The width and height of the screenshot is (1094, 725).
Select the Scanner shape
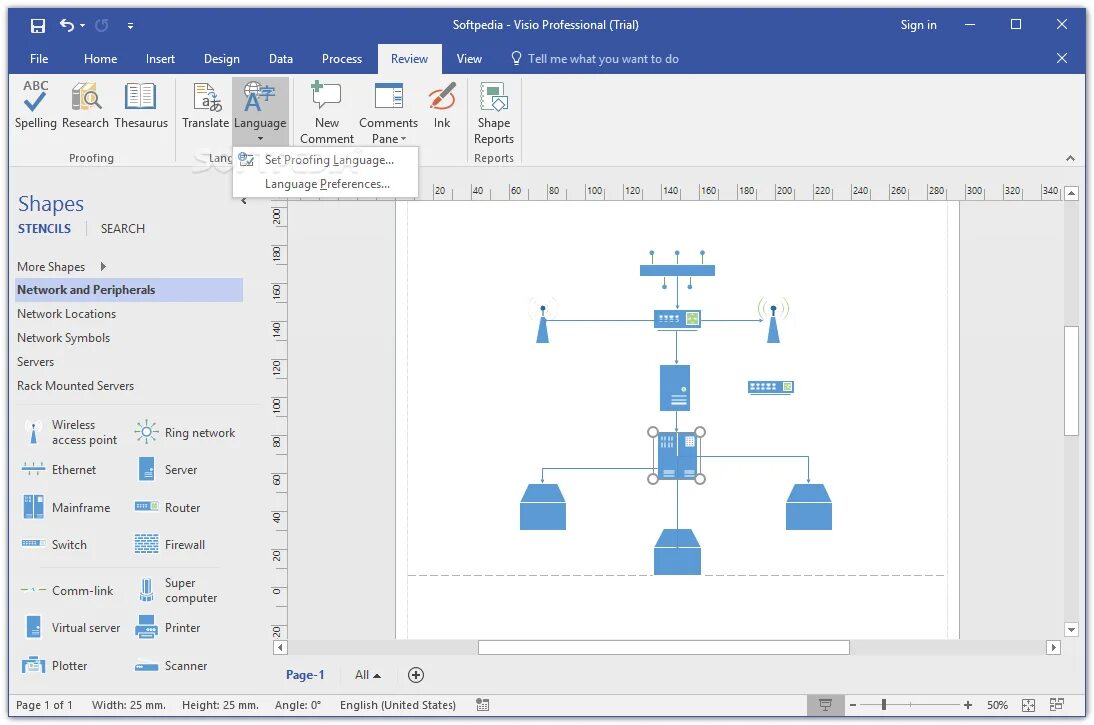[171, 666]
